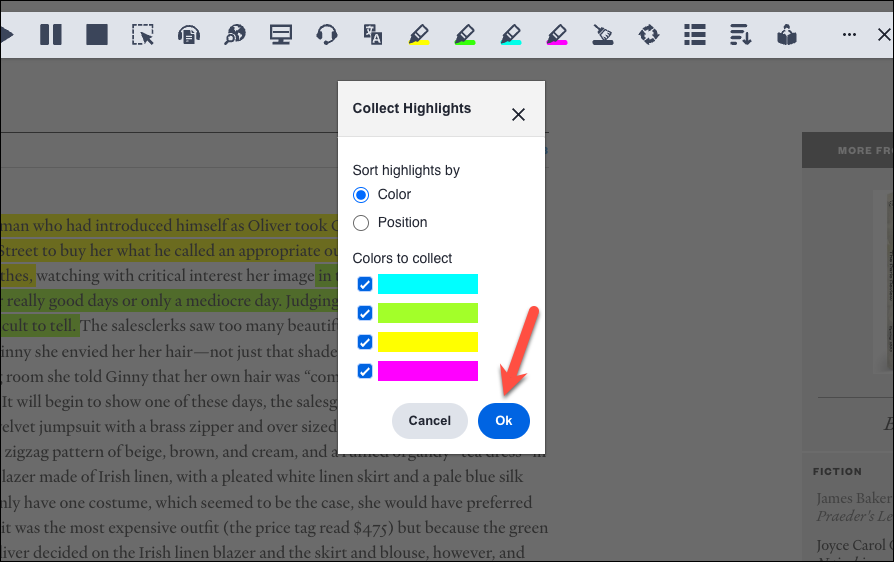
Task: Cancel the Collect Highlights dialog
Action: coord(430,421)
